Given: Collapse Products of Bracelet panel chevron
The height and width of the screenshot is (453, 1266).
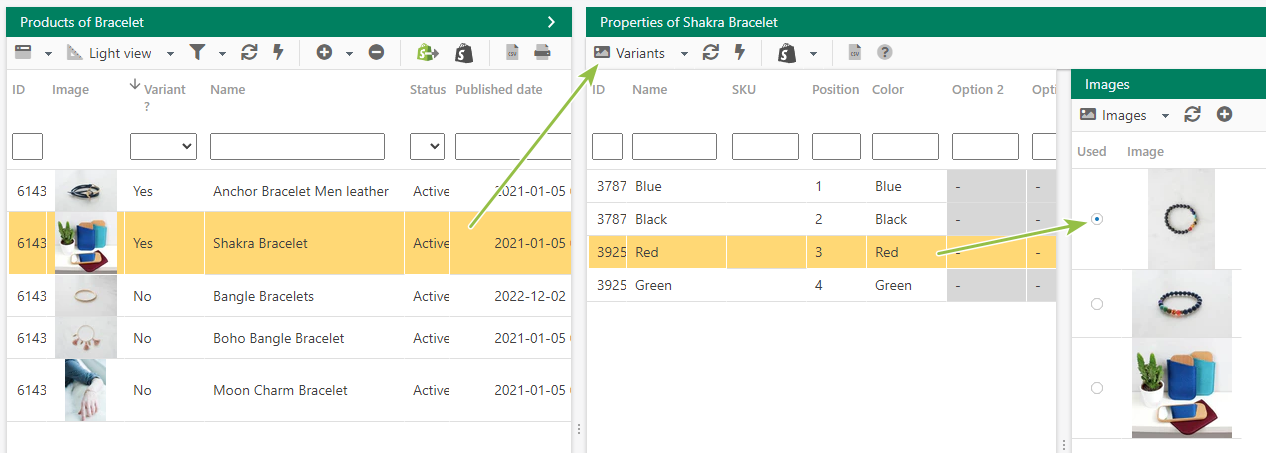Looking at the screenshot, I should (x=551, y=21).
